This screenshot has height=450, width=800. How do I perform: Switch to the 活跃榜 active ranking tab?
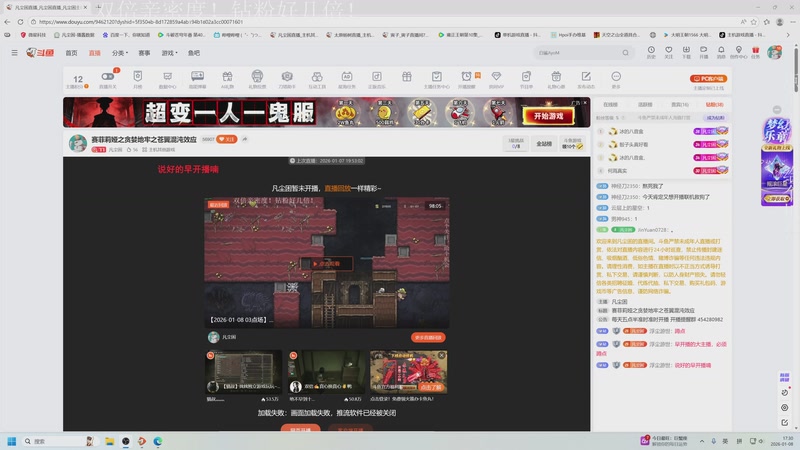645,105
